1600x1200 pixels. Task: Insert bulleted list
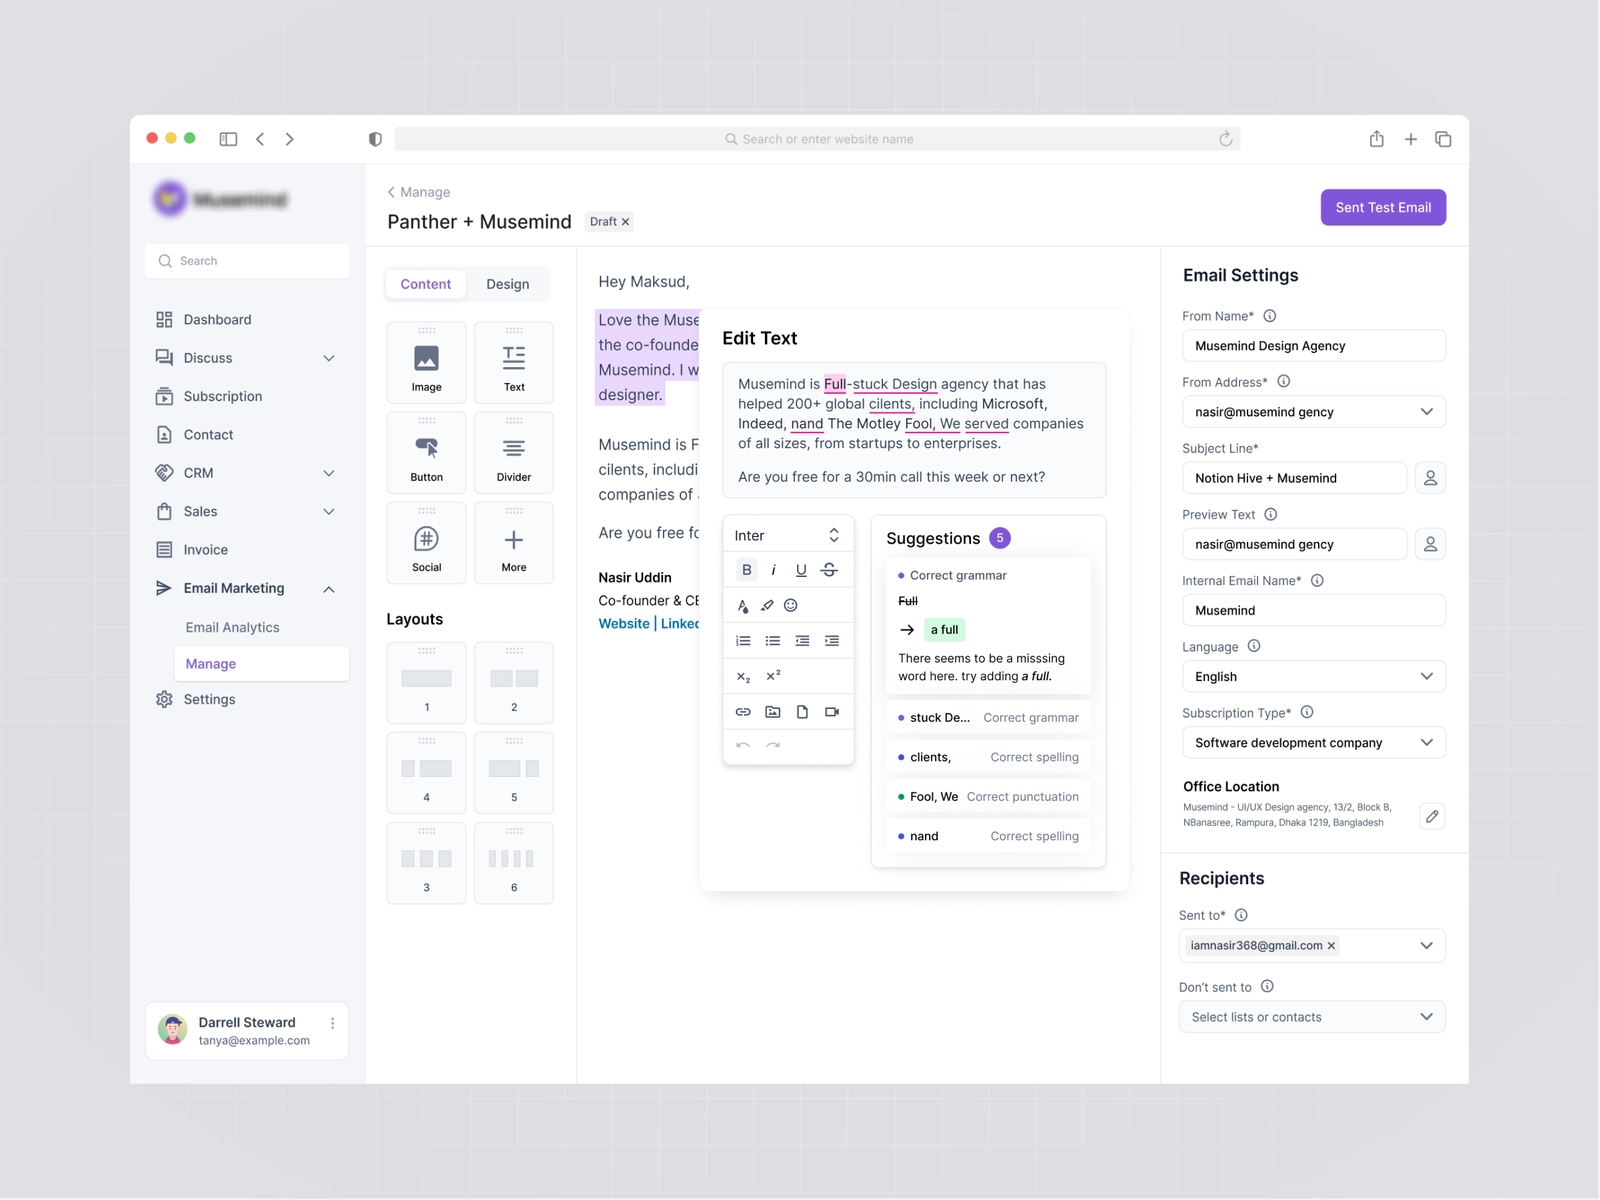[773, 641]
